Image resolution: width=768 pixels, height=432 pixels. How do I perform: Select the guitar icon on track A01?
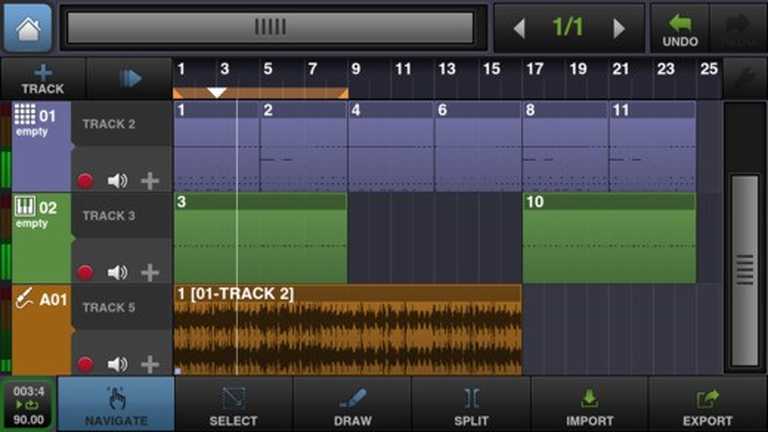(x=25, y=298)
